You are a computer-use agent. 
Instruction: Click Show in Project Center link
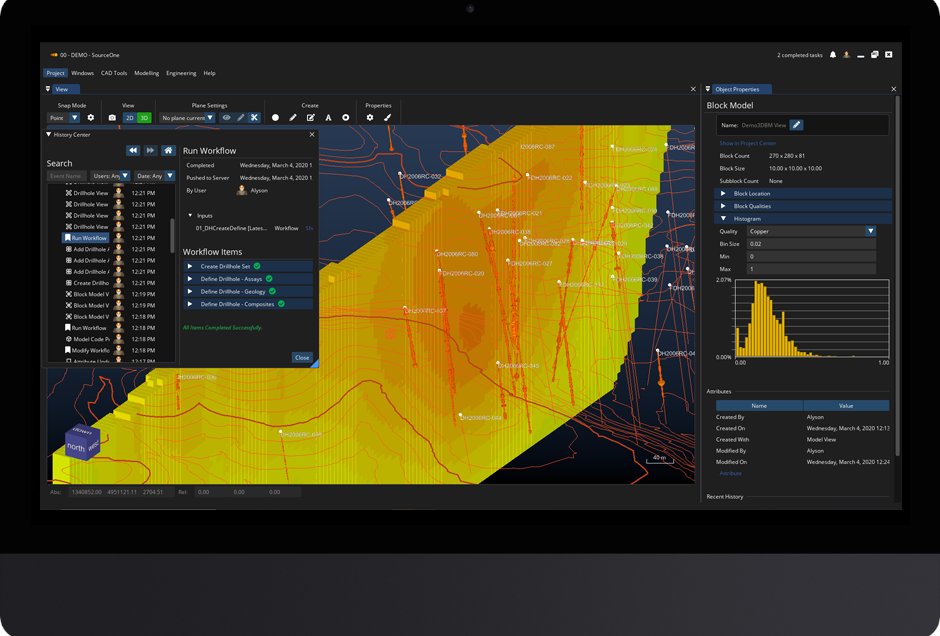click(748, 143)
